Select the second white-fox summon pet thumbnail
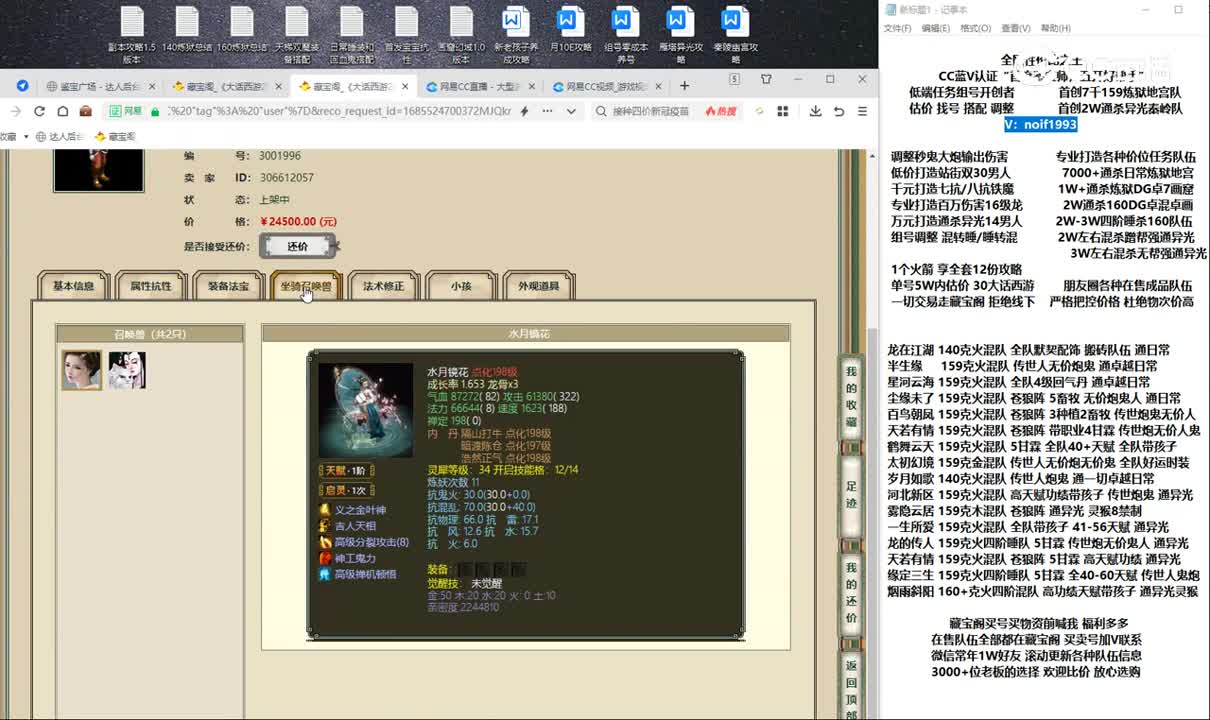This screenshot has height=720, width=1210. click(127, 370)
